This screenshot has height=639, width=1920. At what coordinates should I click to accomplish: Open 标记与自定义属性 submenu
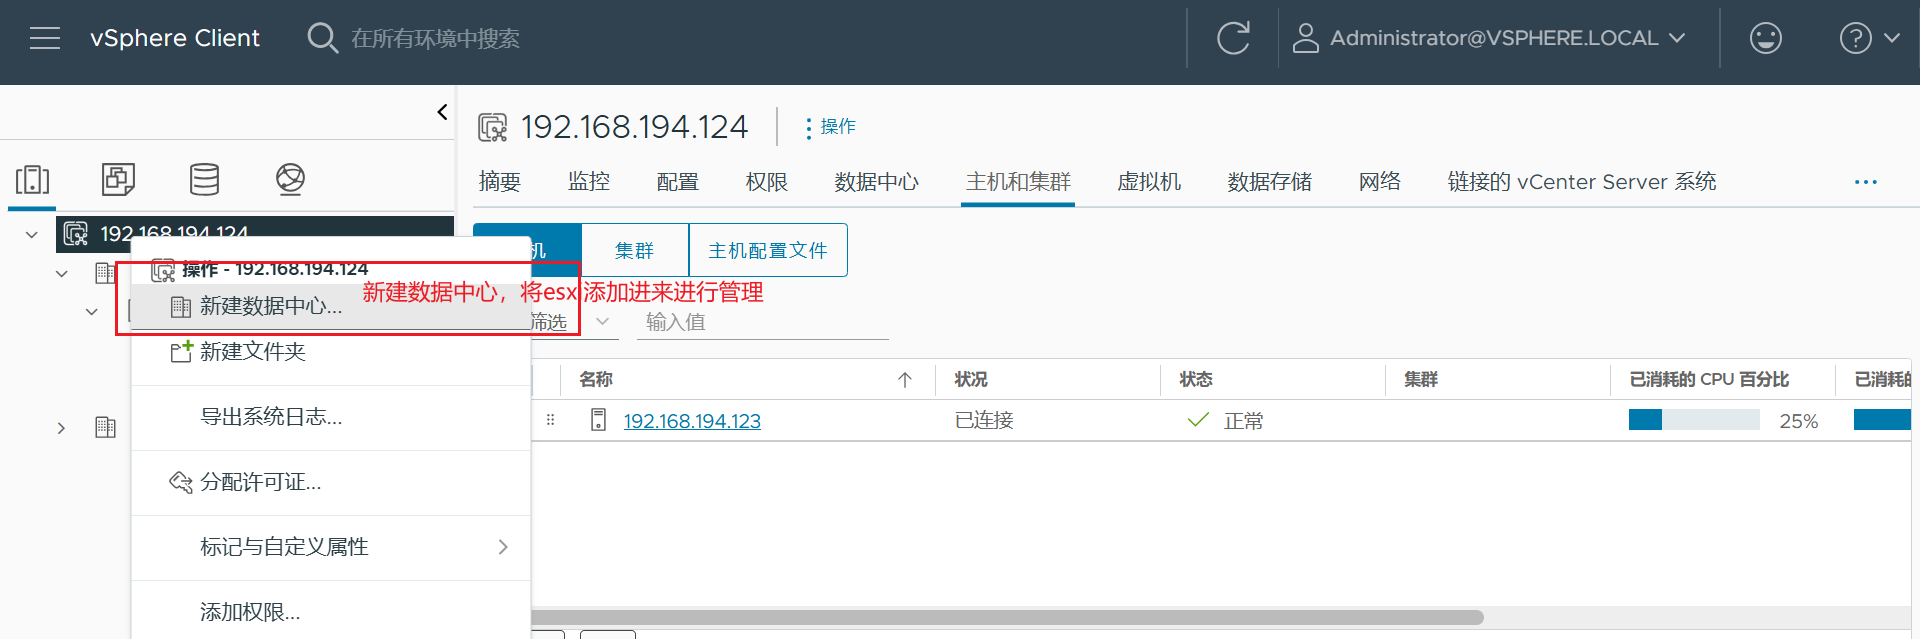(330, 547)
